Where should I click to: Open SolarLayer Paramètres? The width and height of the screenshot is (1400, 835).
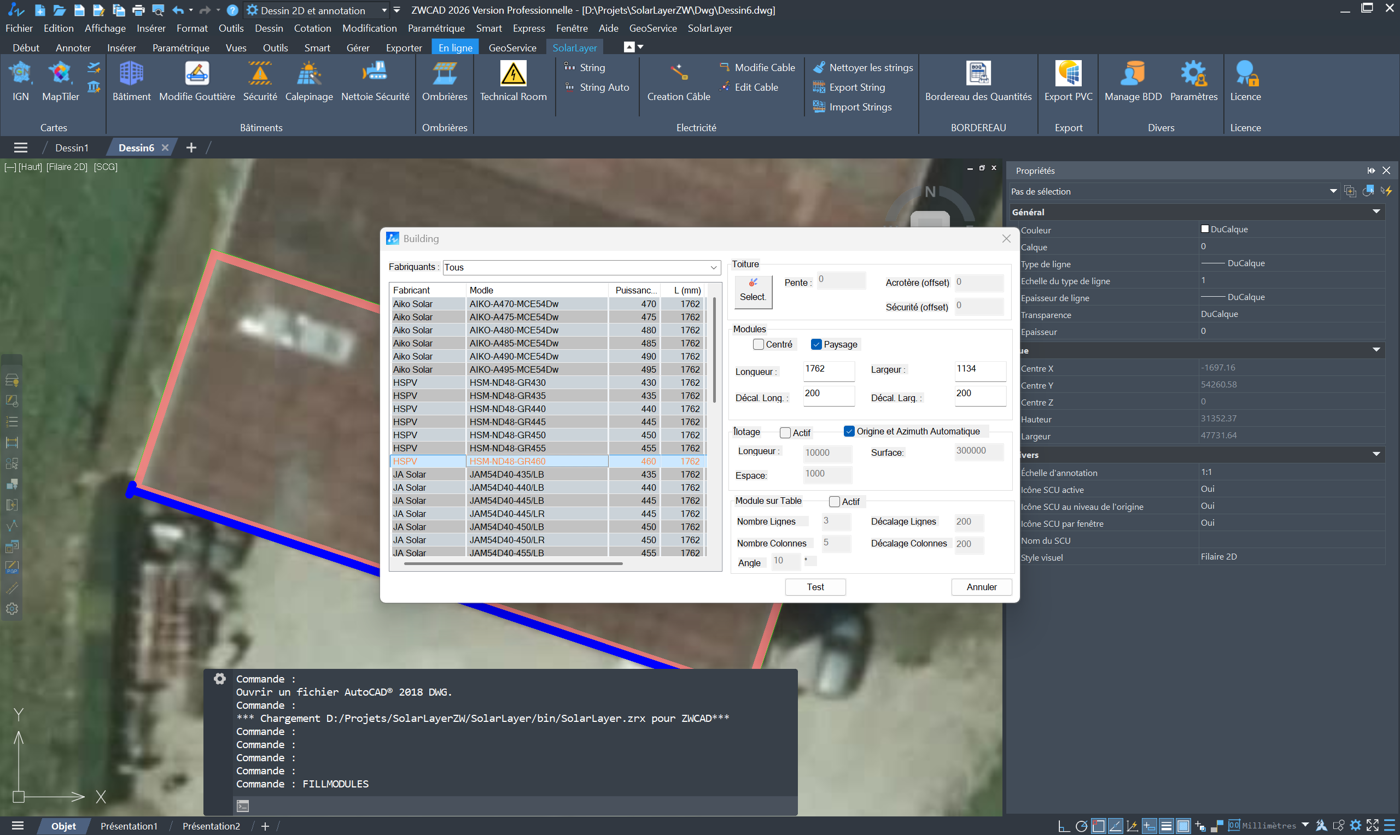pos(1194,80)
